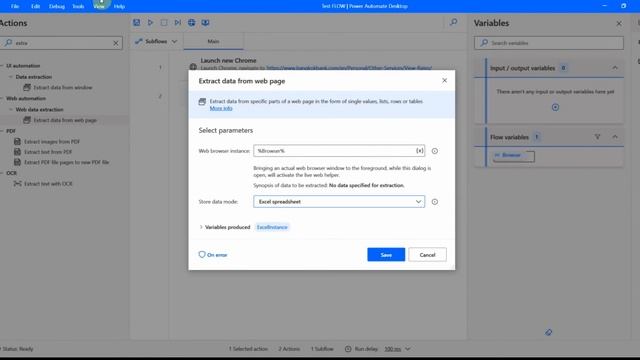
Task: Click the Cancel button
Action: coord(427,255)
